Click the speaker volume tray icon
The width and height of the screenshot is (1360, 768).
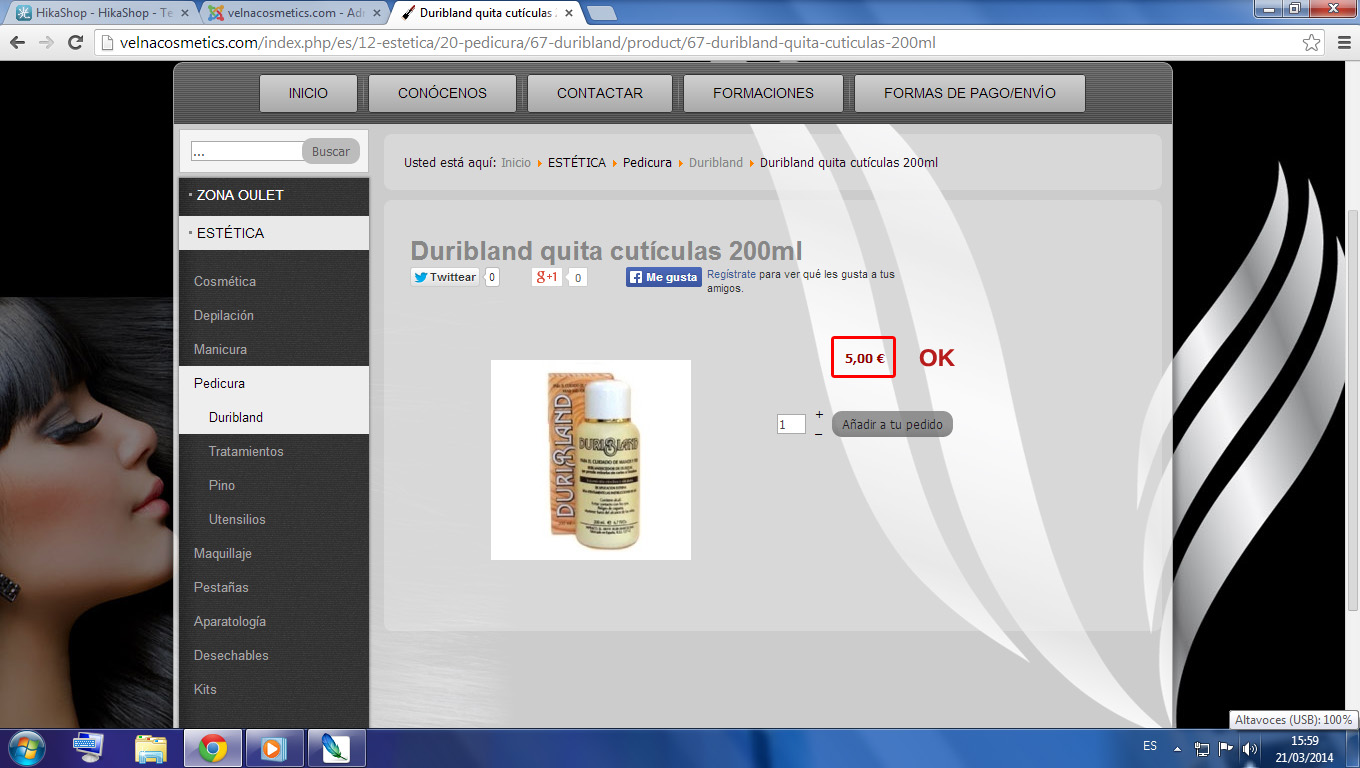click(x=1249, y=748)
